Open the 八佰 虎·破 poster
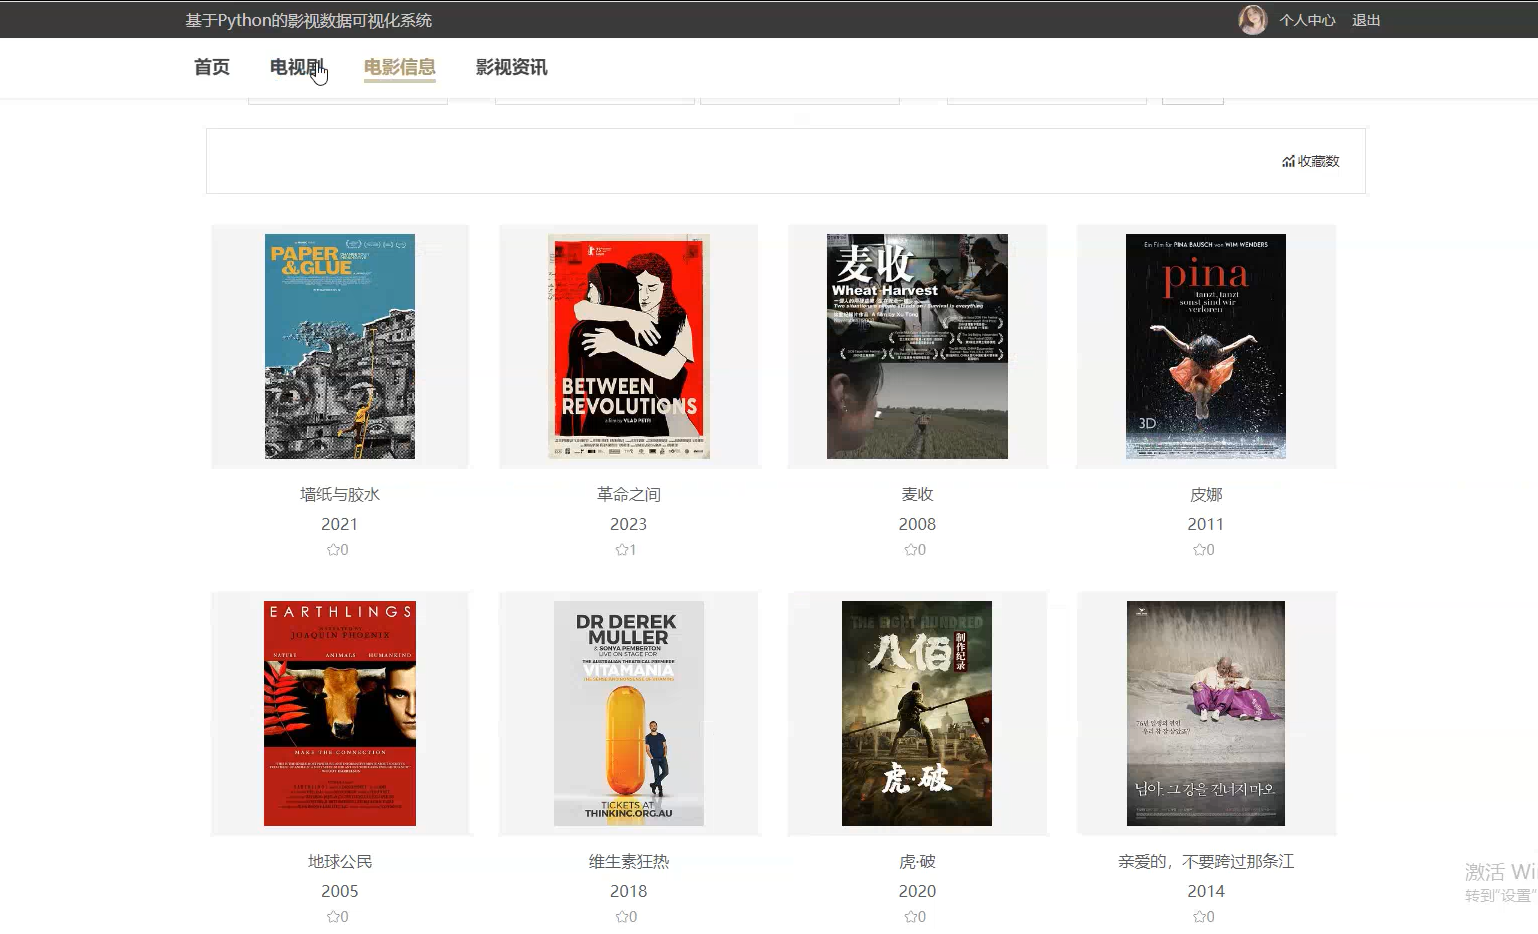The image size is (1538, 934). click(x=917, y=713)
